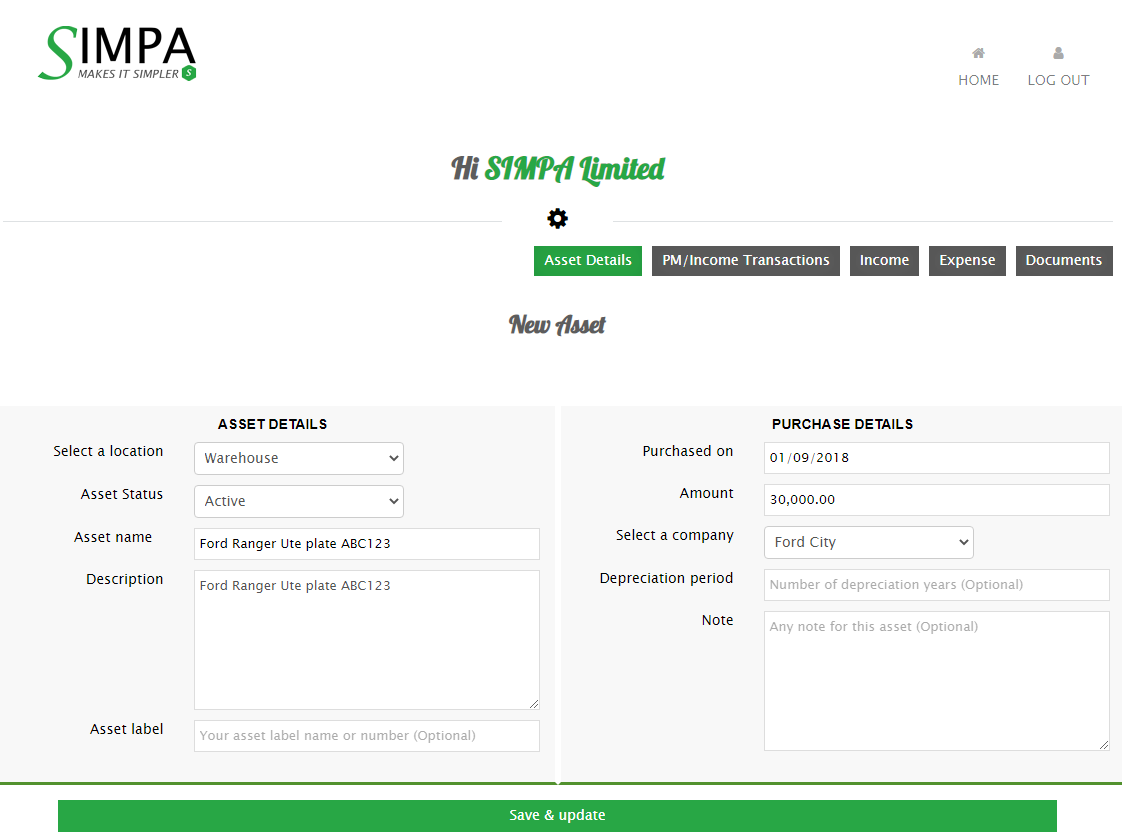Open PM/Income Transactions tab
The height and width of the screenshot is (840, 1122).
pos(746,260)
